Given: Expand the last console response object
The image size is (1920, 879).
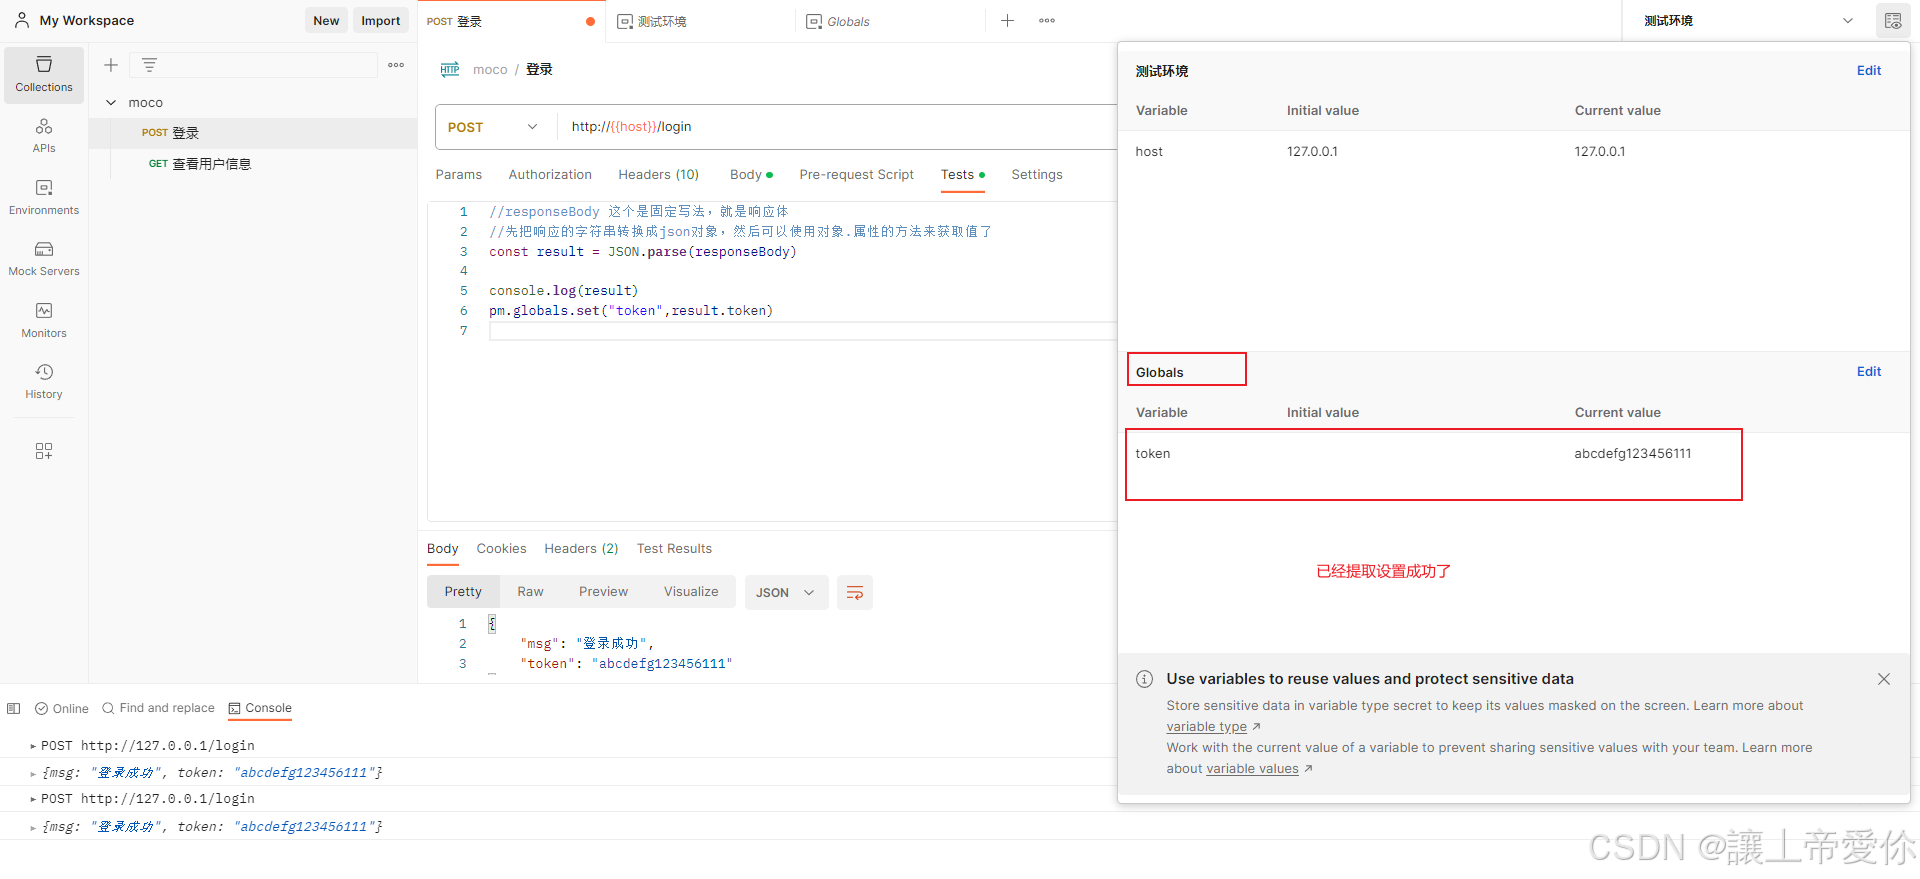Looking at the screenshot, I should [33, 827].
